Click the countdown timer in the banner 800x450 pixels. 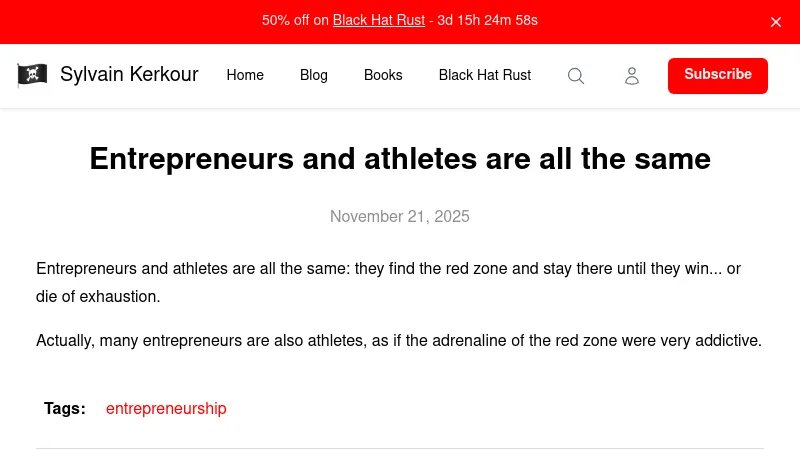(488, 21)
